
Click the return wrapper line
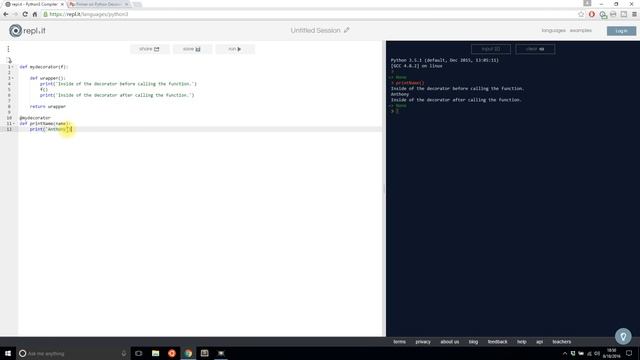pyautogui.click(x=47, y=106)
